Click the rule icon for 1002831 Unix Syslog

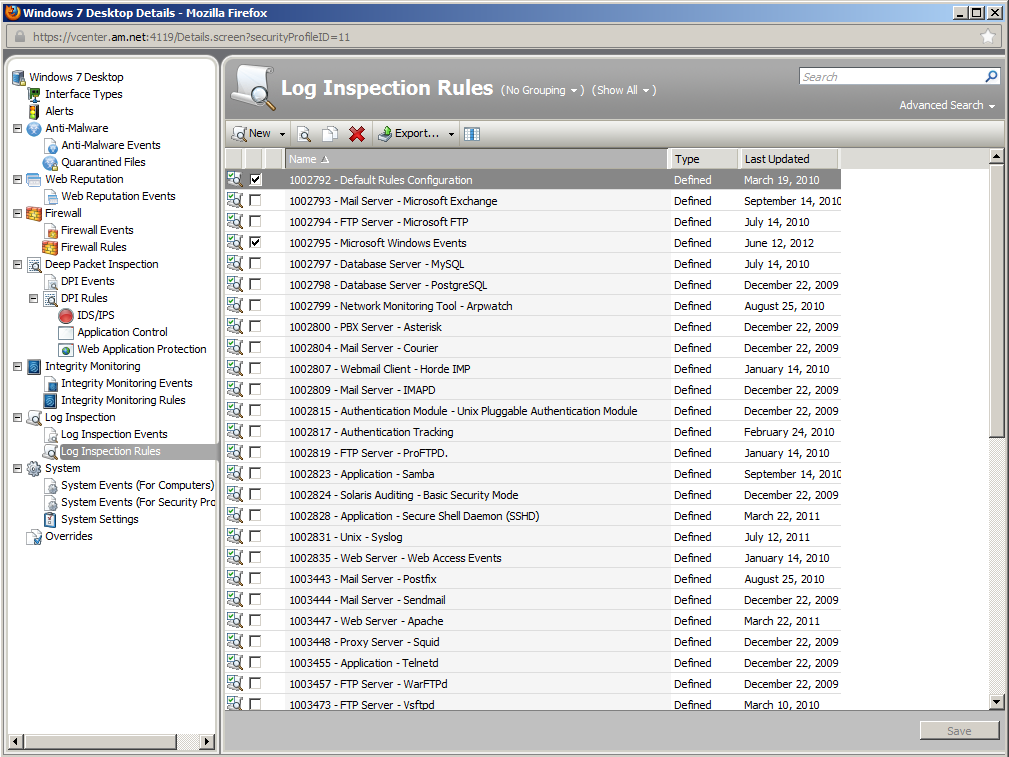(235, 537)
